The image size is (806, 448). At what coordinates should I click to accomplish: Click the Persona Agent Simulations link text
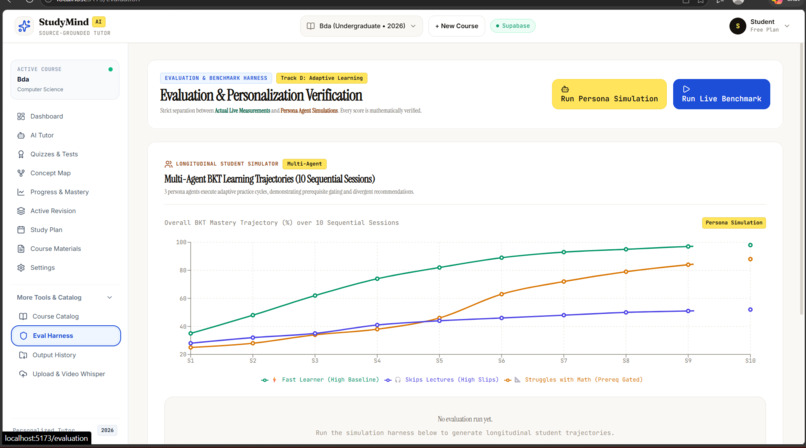point(309,110)
